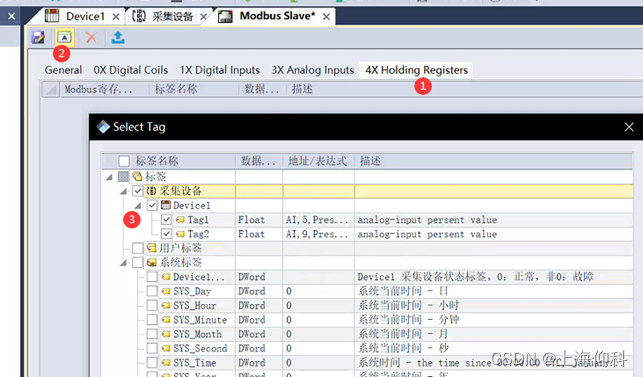Click the 采集设备 tab icon

pyautogui.click(x=139, y=16)
